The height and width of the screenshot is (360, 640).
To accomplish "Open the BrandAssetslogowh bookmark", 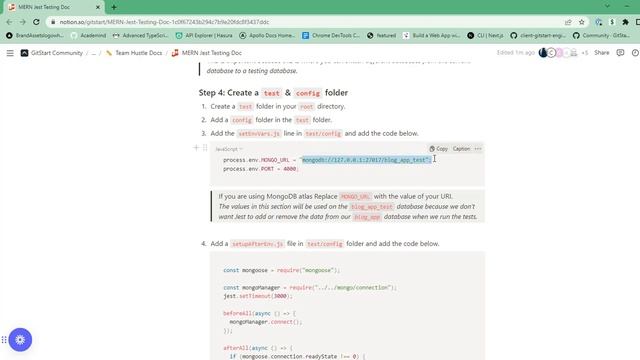I will pyautogui.click(x=35, y=36).
